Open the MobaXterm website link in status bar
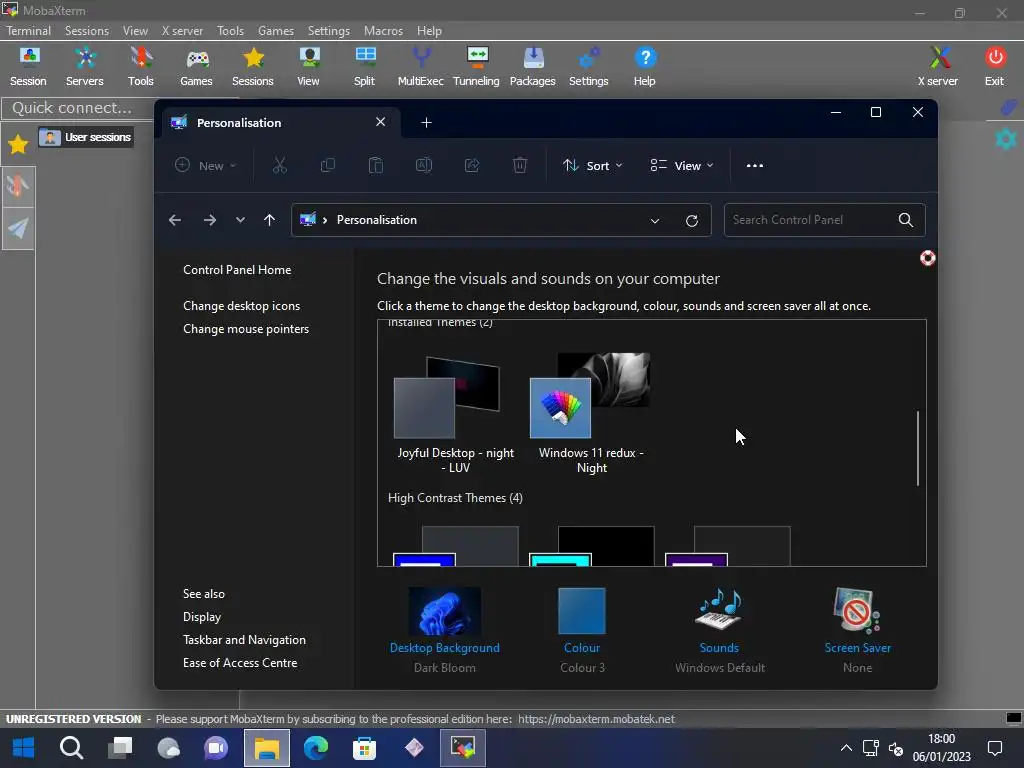The image size is (1024, 768). [596, 719]
